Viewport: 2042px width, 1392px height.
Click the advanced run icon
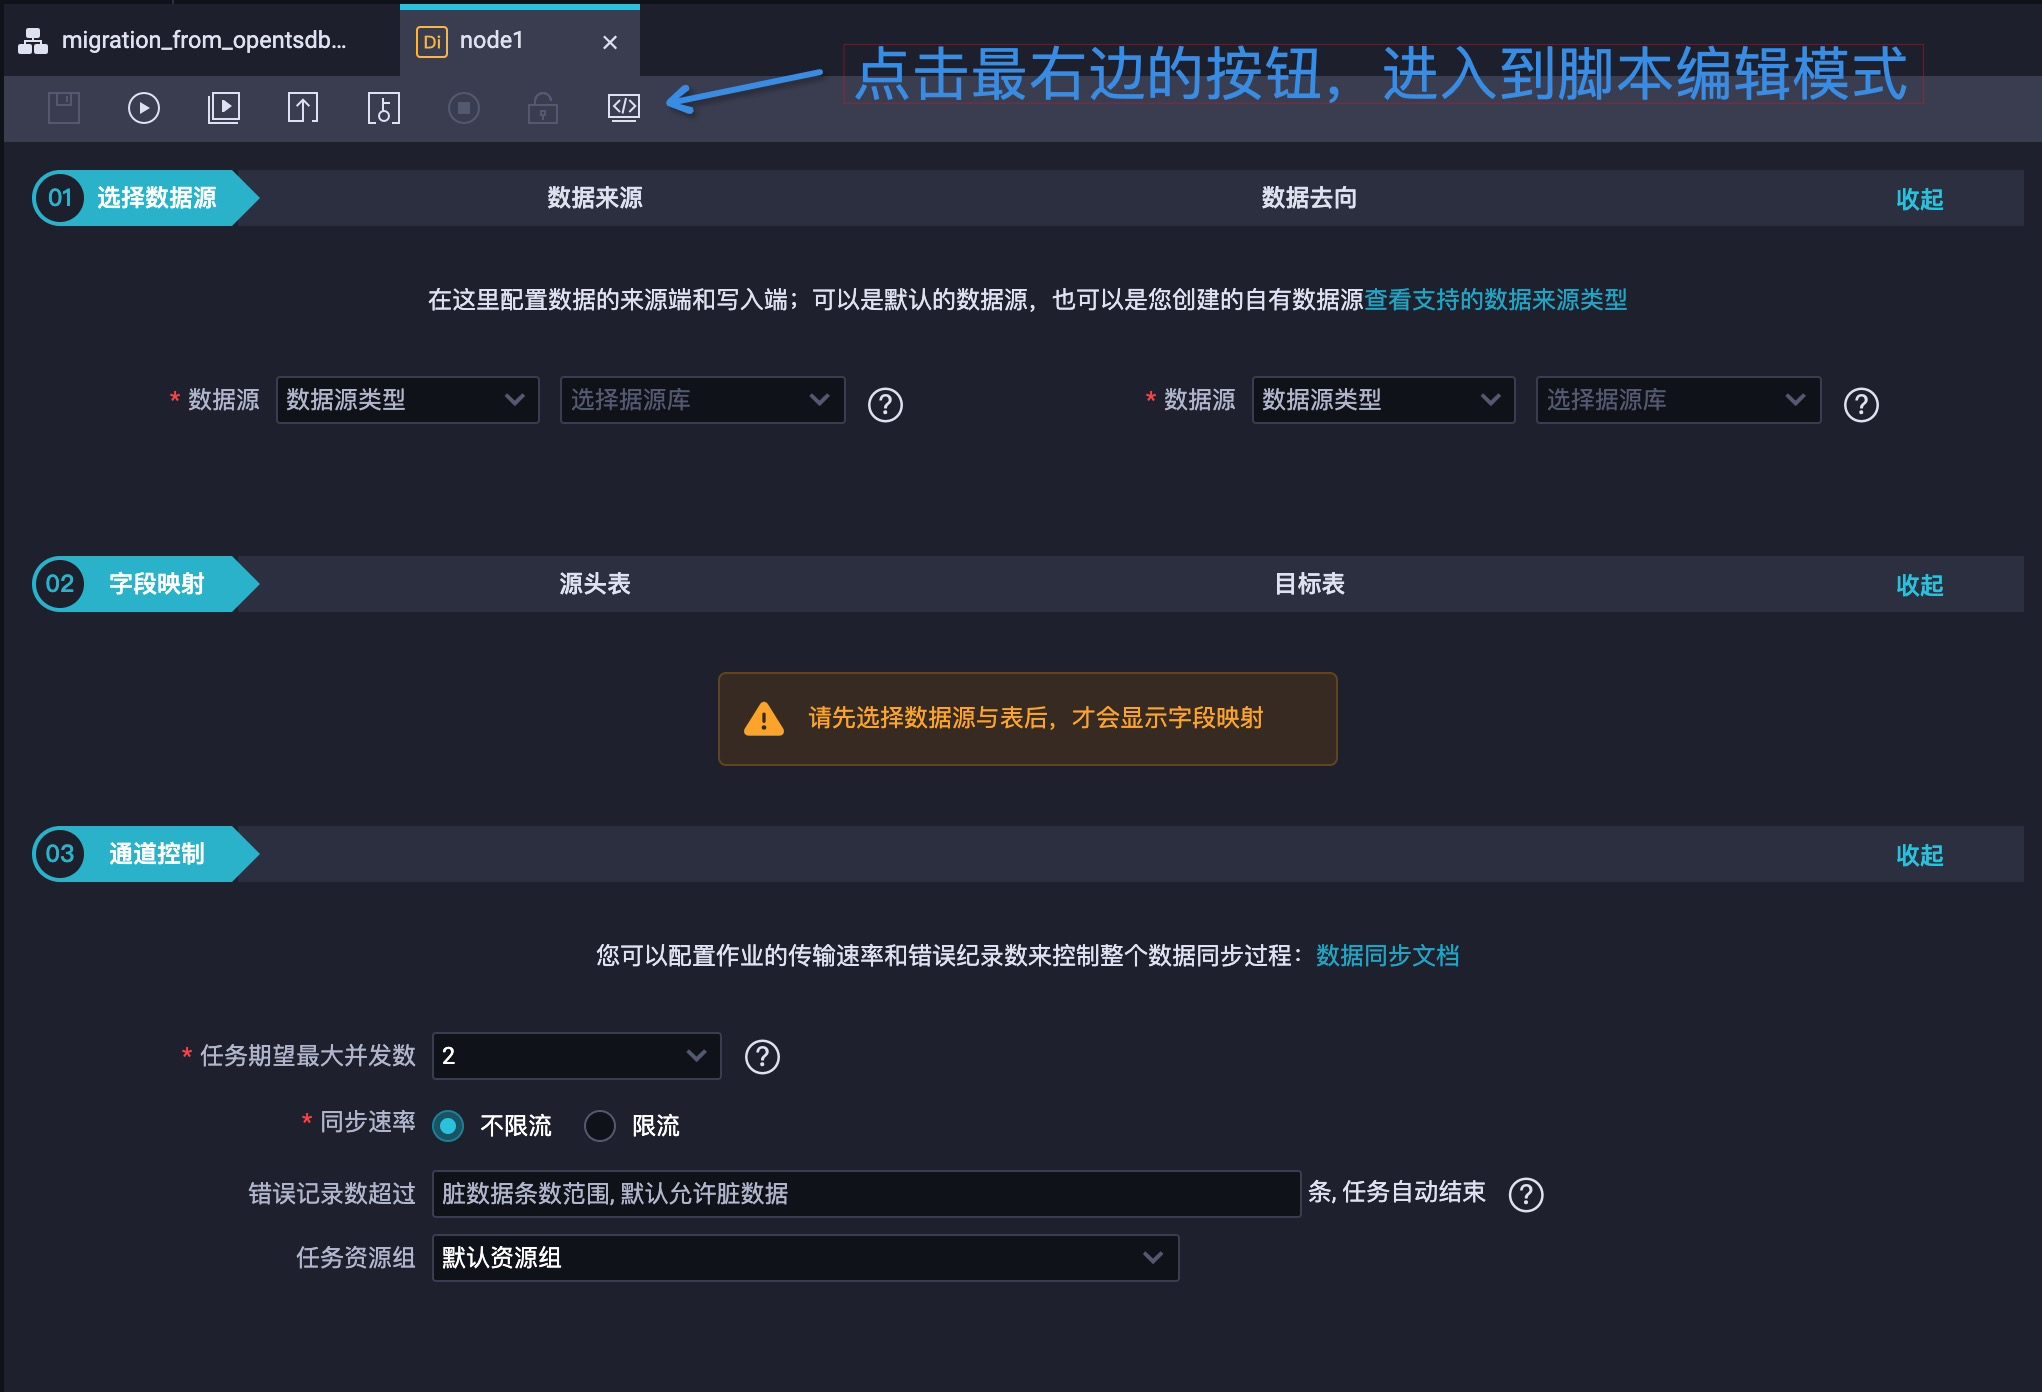[224, 107]
